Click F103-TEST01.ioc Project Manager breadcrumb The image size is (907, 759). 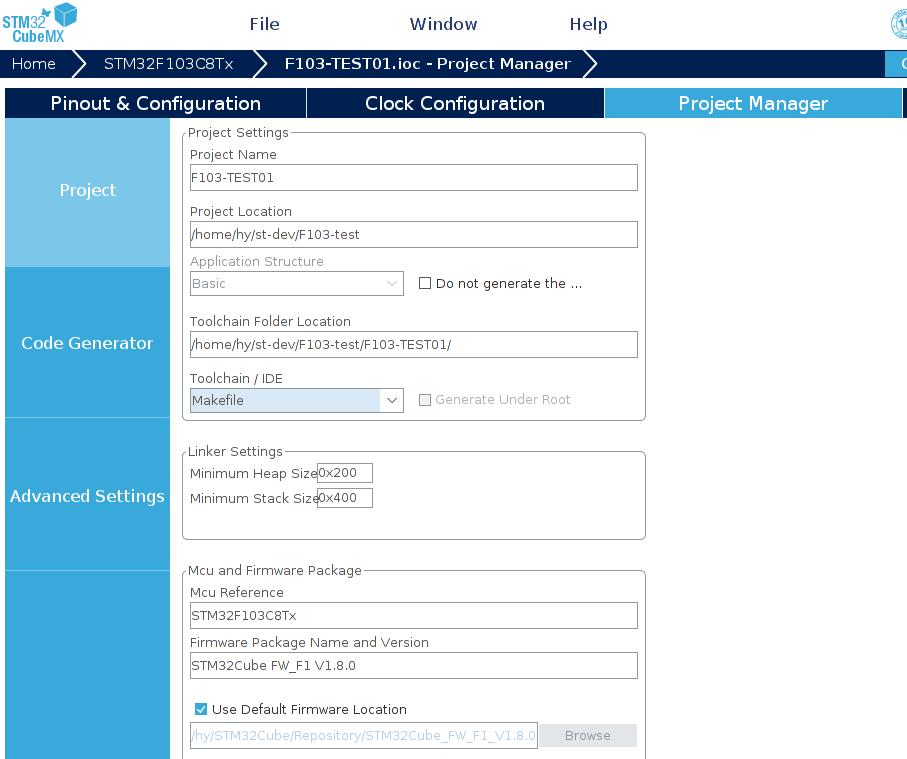click(427, 64)
